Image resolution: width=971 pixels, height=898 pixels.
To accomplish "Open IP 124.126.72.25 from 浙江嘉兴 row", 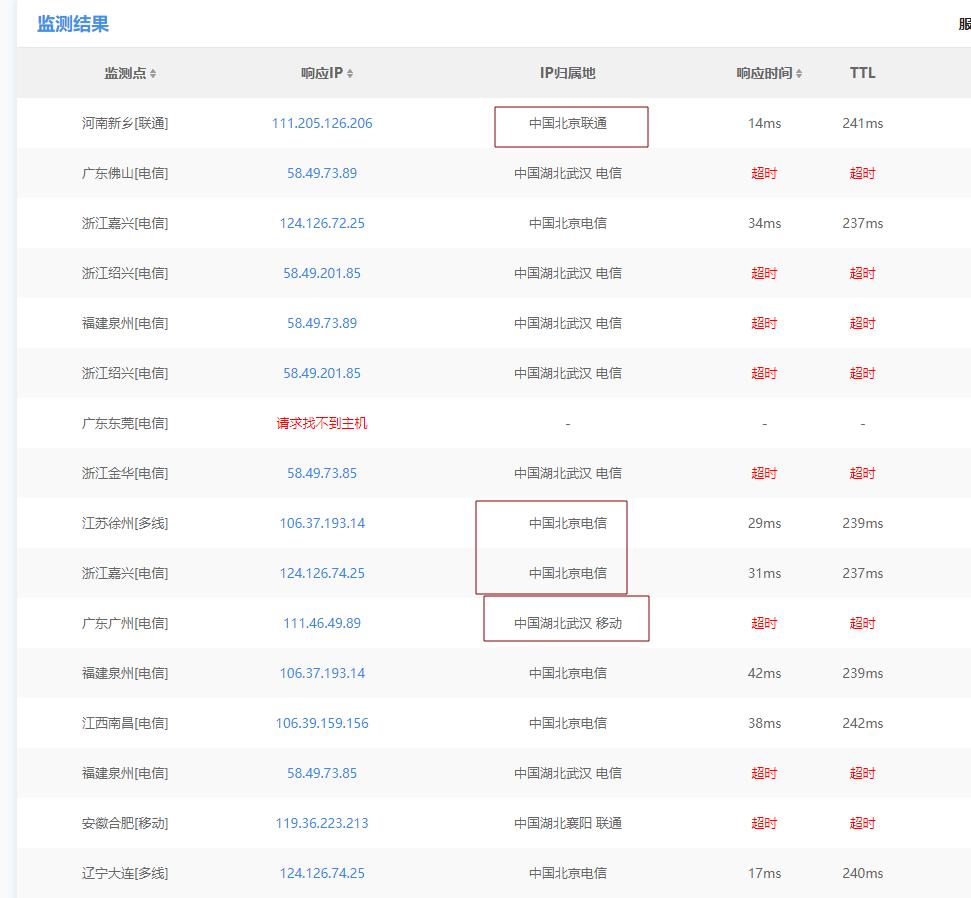I will [323, 223].
